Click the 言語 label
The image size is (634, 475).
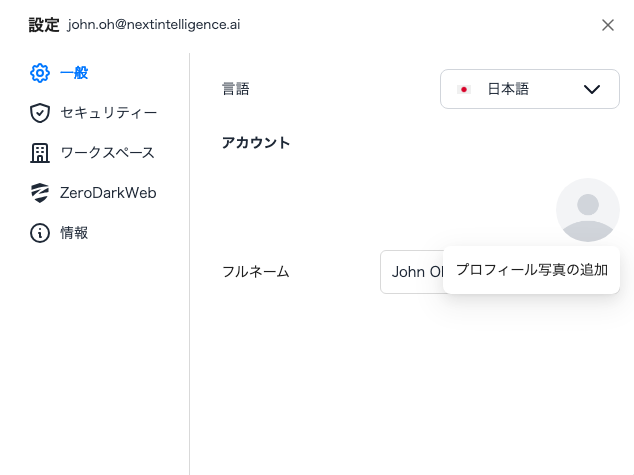[236, 89]
